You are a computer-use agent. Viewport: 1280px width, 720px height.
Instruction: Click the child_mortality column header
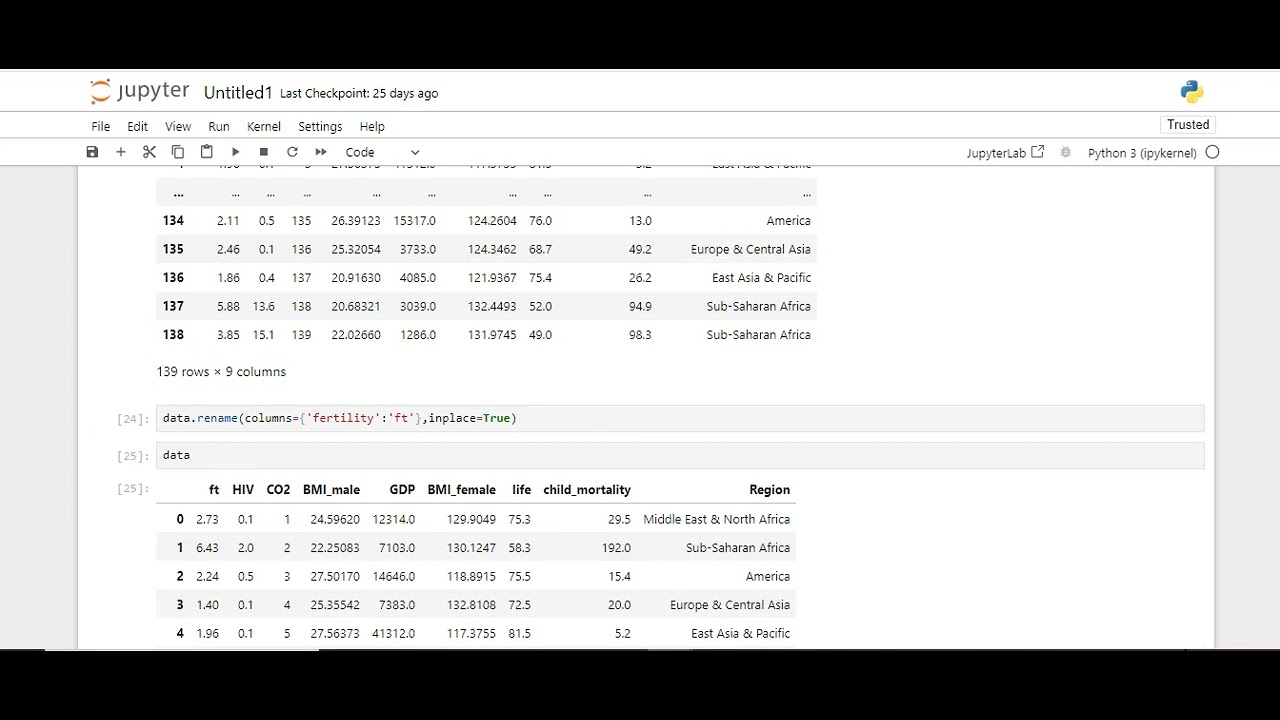(x=587, y=490)
